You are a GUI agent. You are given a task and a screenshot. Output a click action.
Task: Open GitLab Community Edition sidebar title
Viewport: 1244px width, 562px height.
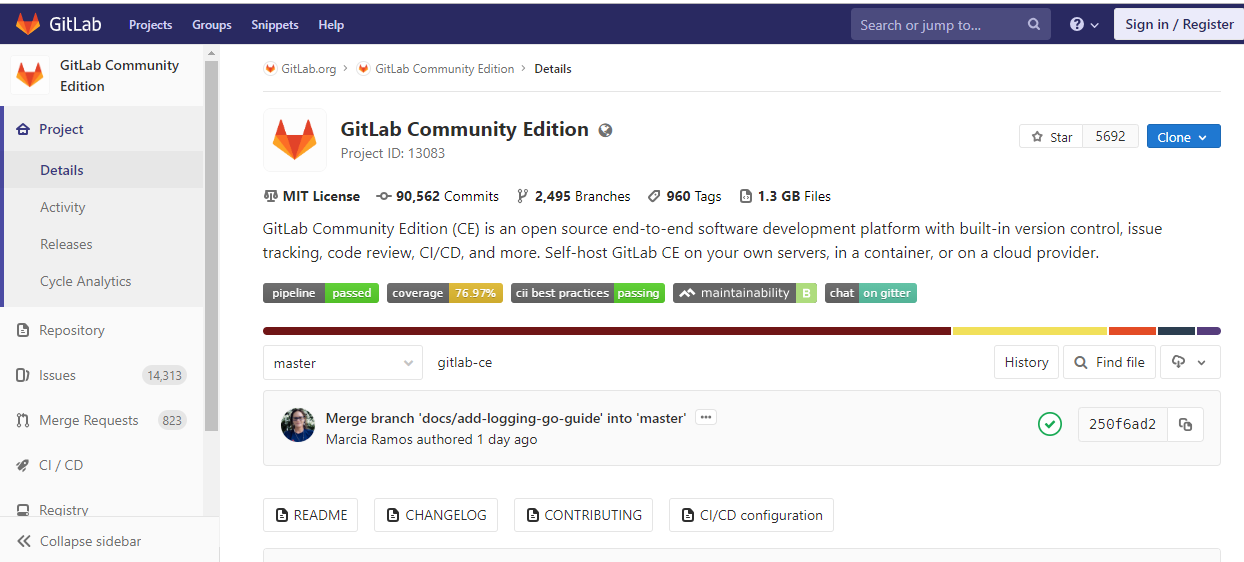click(119, 75)
